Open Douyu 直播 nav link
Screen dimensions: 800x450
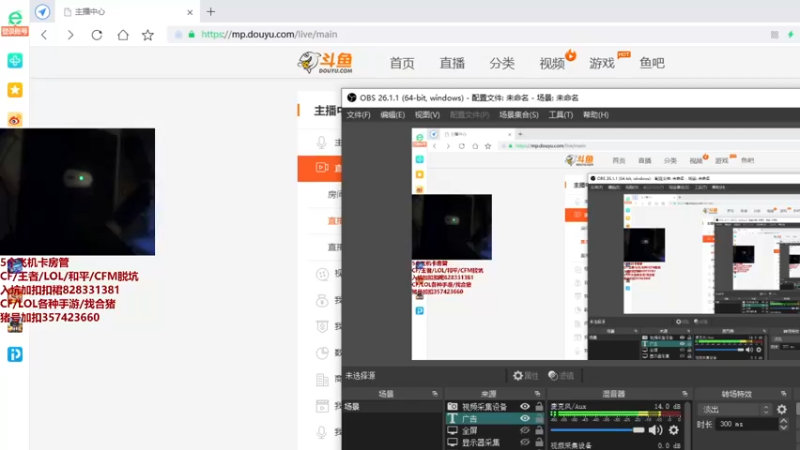(452, 63)
